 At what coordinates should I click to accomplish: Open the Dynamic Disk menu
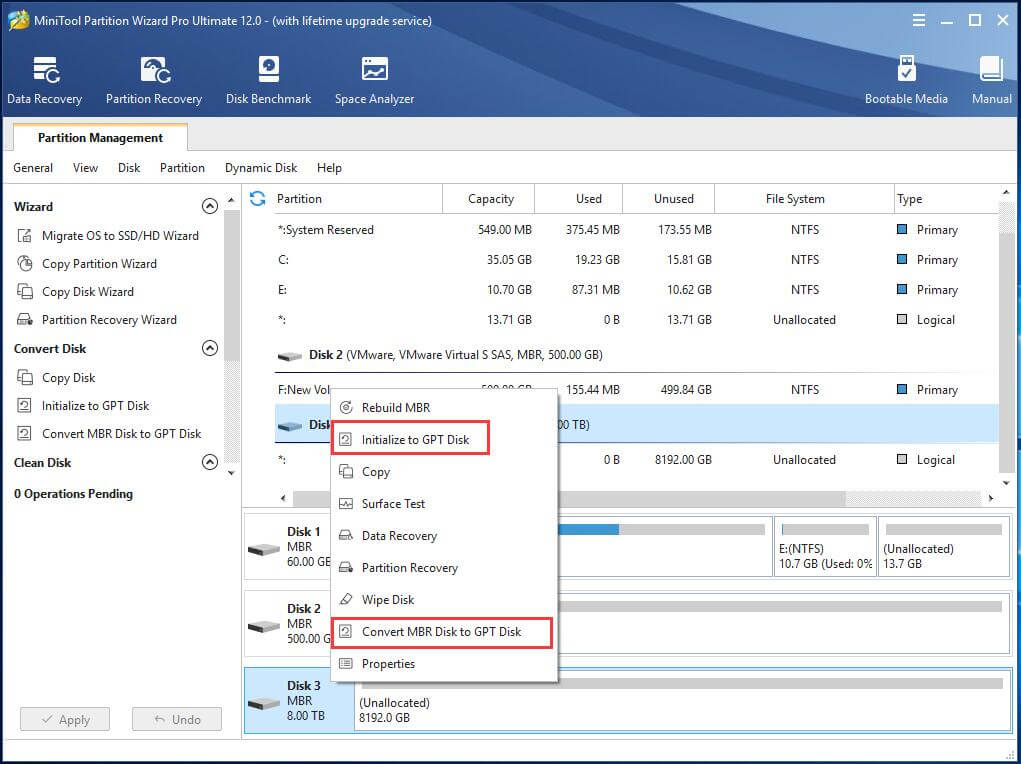(x=261, y=168)
